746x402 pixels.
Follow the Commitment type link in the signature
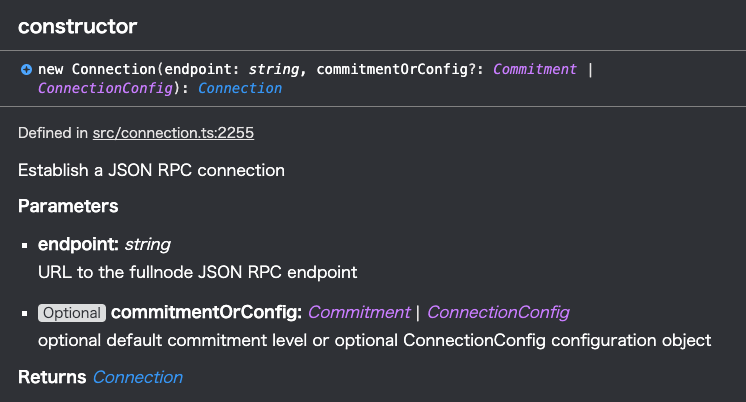coord(535,69)
